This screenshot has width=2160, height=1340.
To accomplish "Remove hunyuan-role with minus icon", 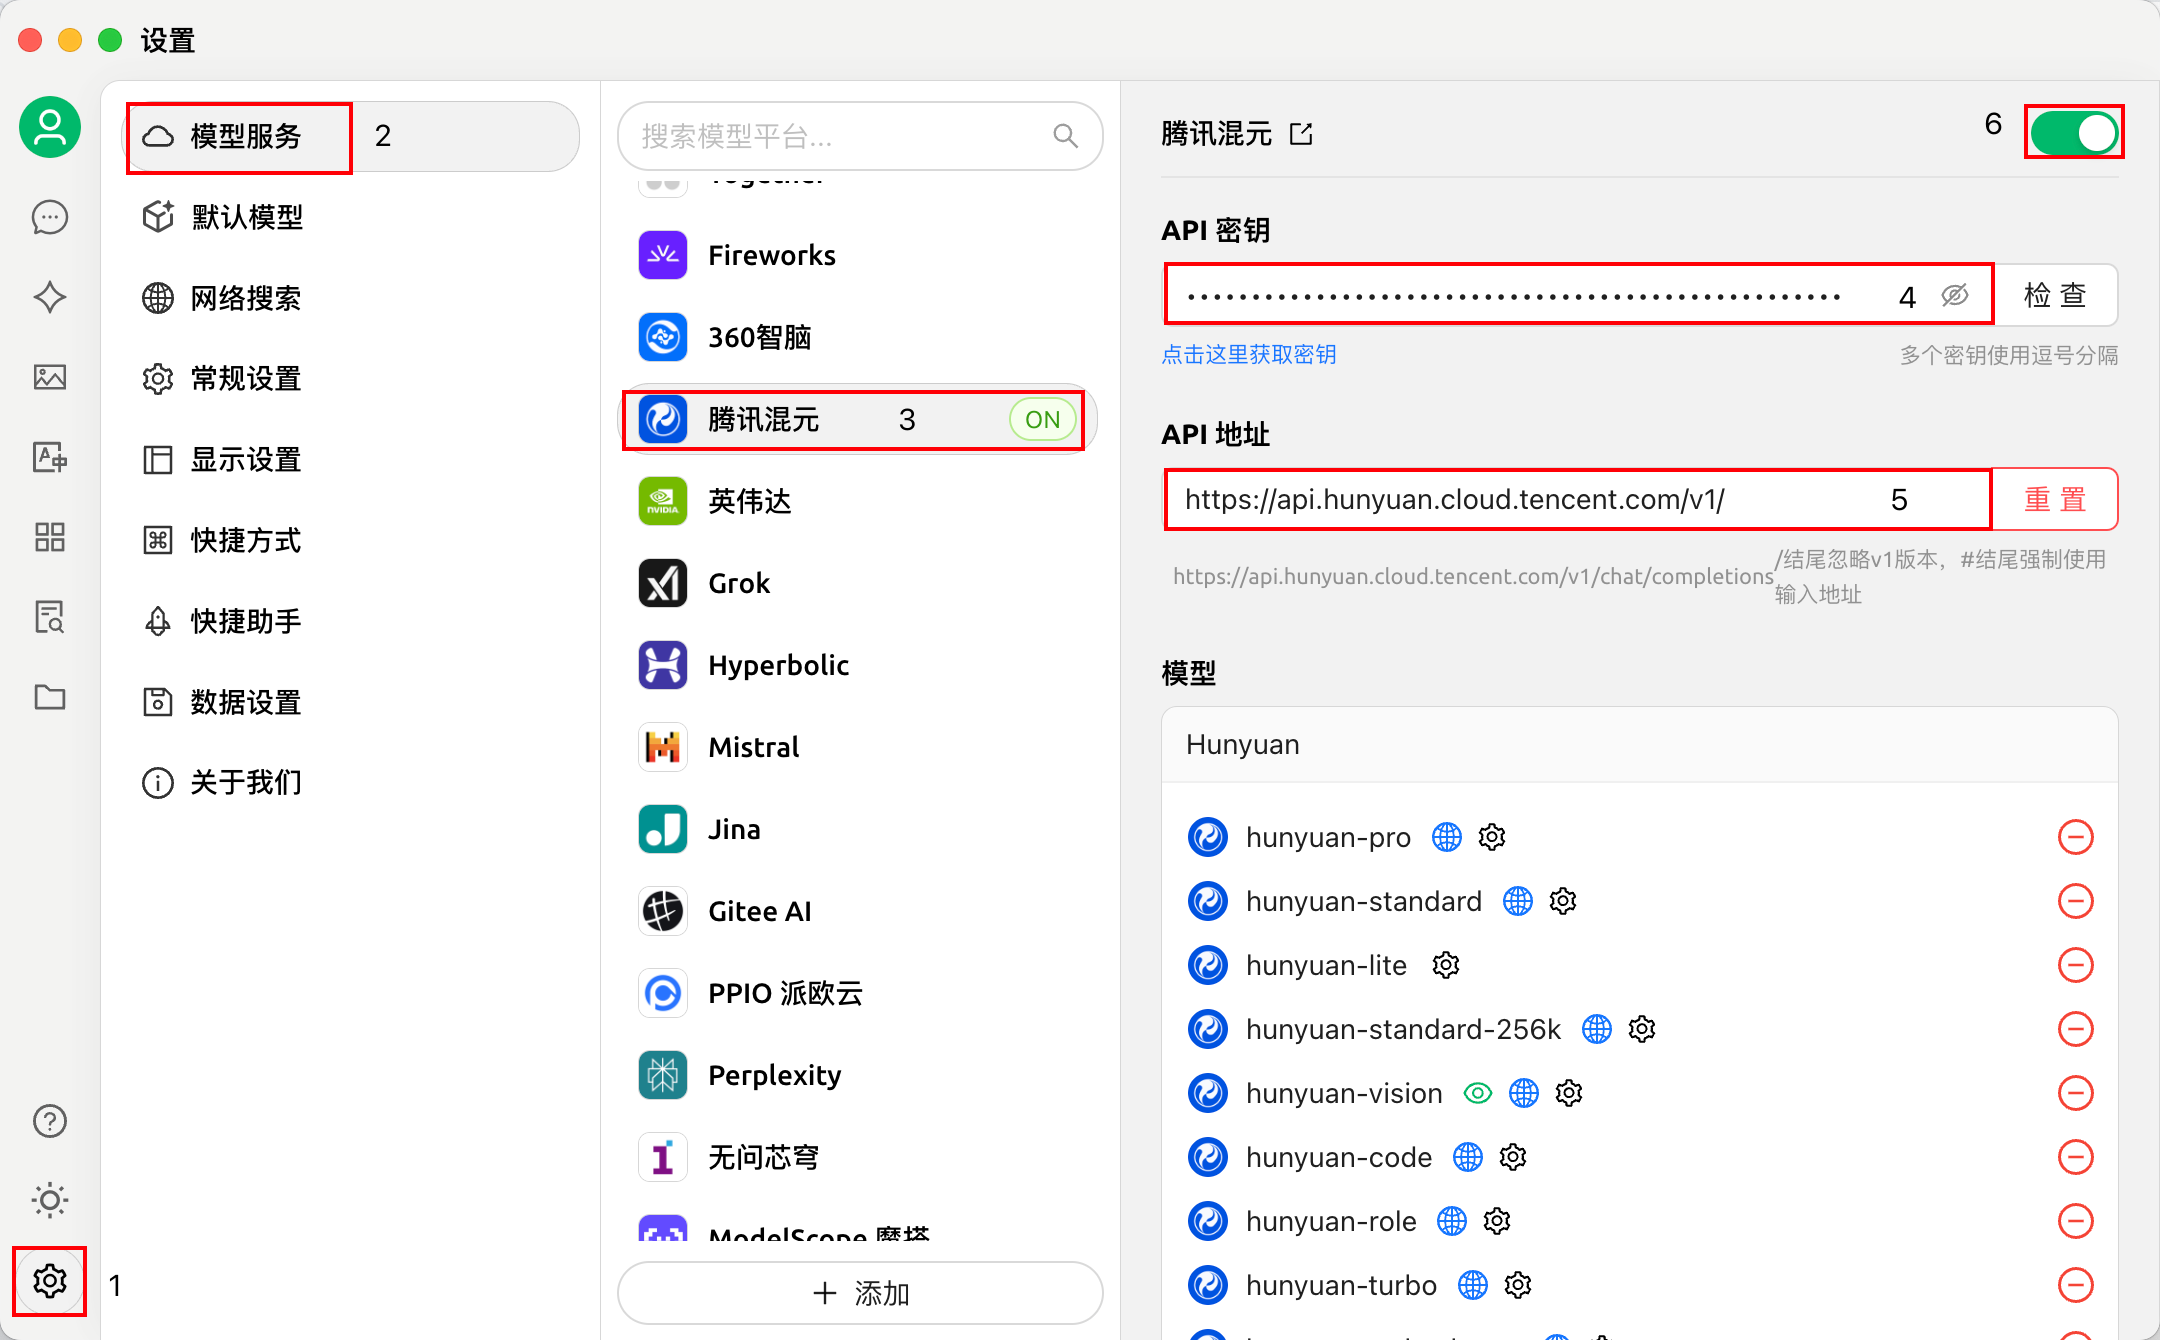I will tap(2076, 1221).
